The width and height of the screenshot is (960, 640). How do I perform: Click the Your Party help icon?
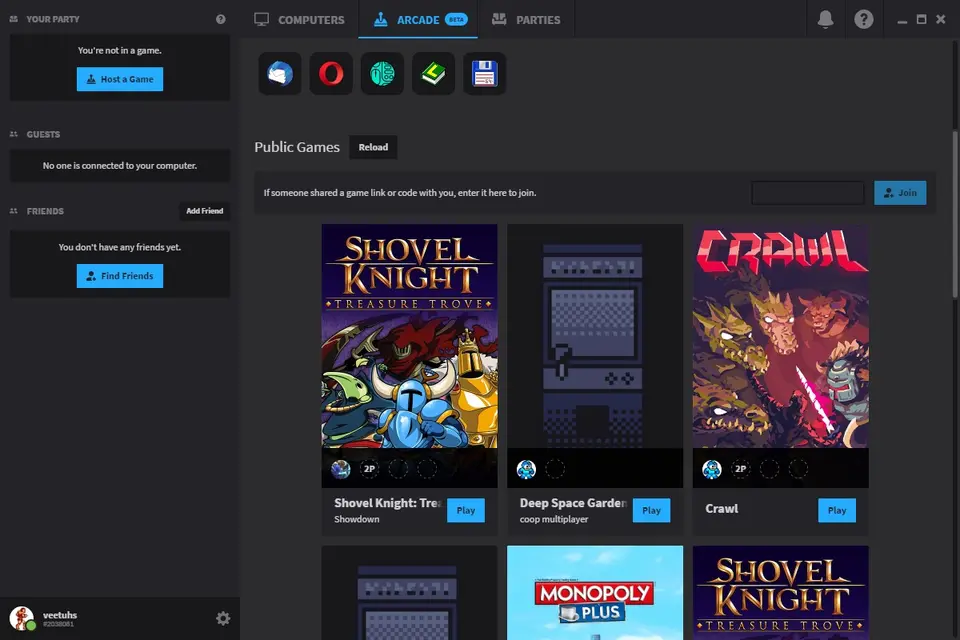pyautogui.click(x=221, y=19)
